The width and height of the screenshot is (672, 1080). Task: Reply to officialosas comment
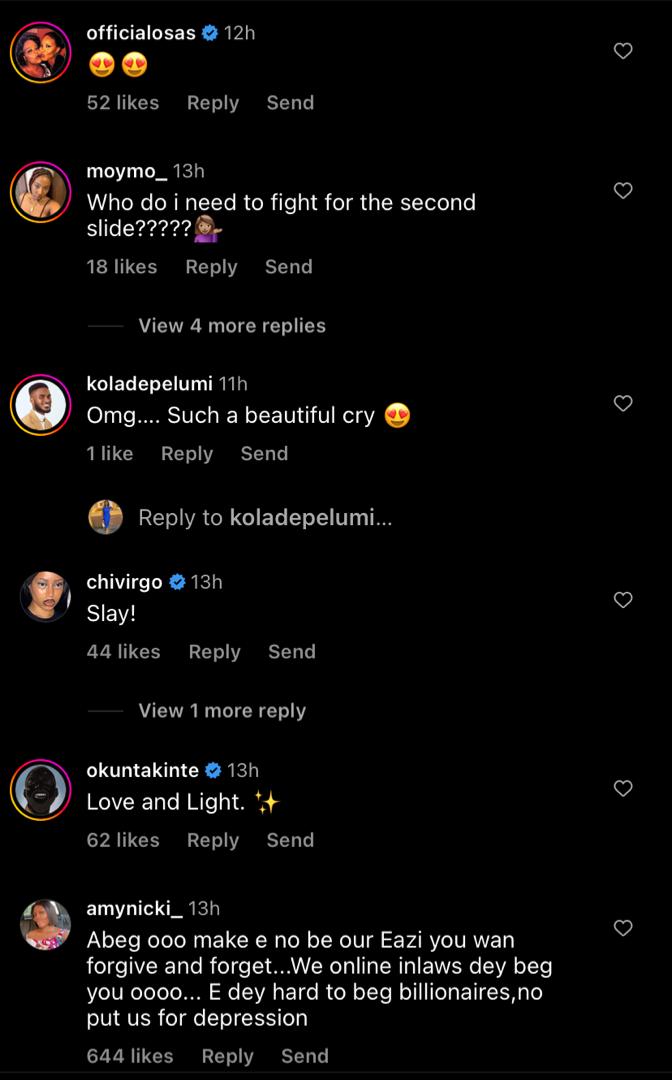pos(213,103)
